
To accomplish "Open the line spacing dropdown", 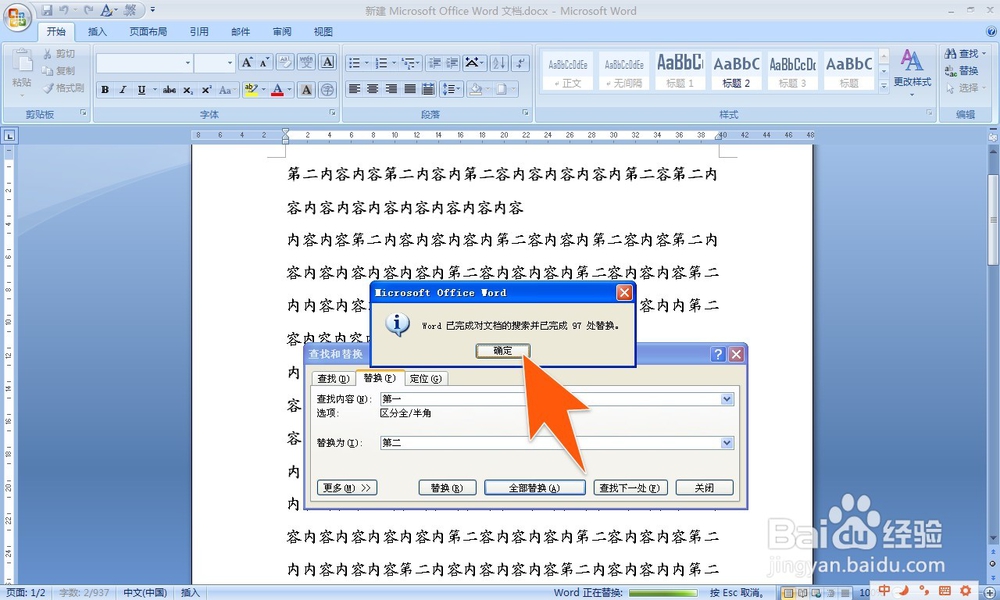I will coord(451,89).
